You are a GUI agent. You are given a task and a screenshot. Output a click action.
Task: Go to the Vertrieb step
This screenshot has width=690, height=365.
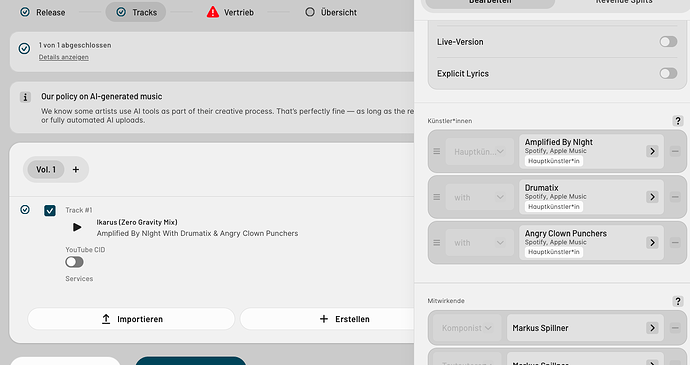pos(231,12)
